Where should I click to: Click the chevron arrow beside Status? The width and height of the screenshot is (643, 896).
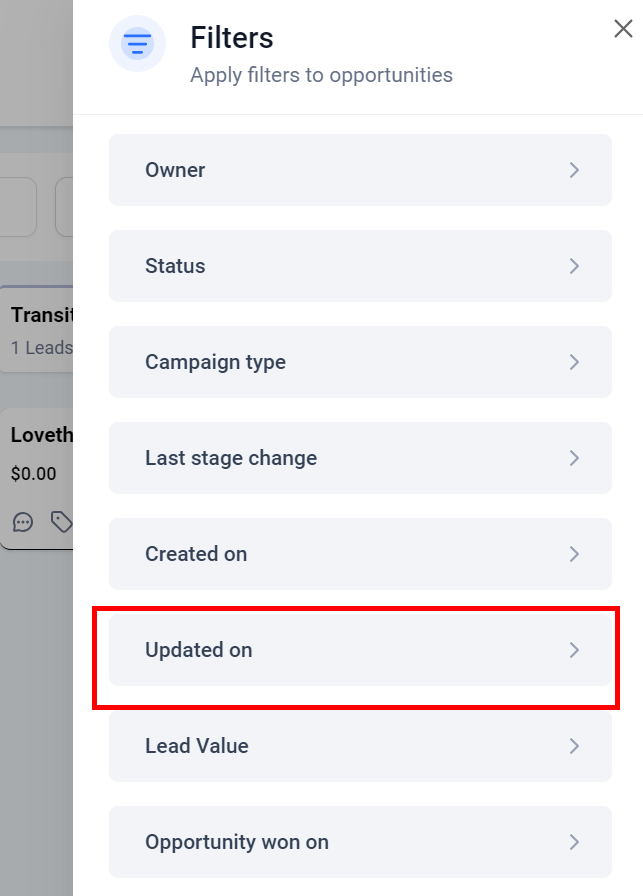[574, 266]
